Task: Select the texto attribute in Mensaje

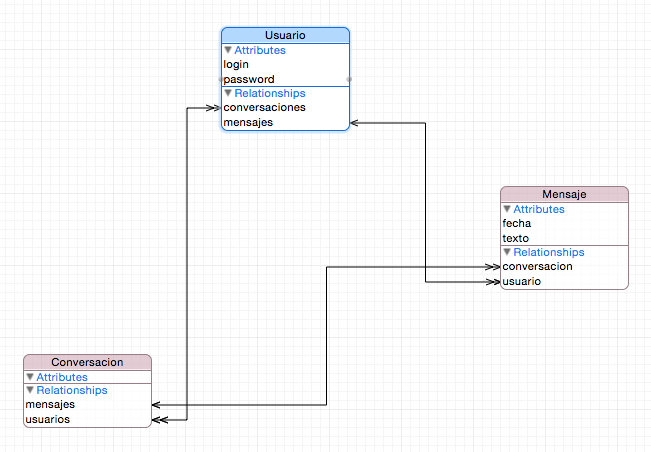Action: coord(516,239)
